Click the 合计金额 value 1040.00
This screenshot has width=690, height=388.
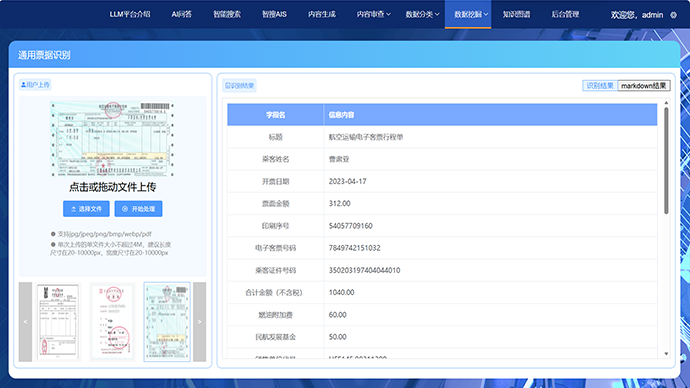click(341, 293)
